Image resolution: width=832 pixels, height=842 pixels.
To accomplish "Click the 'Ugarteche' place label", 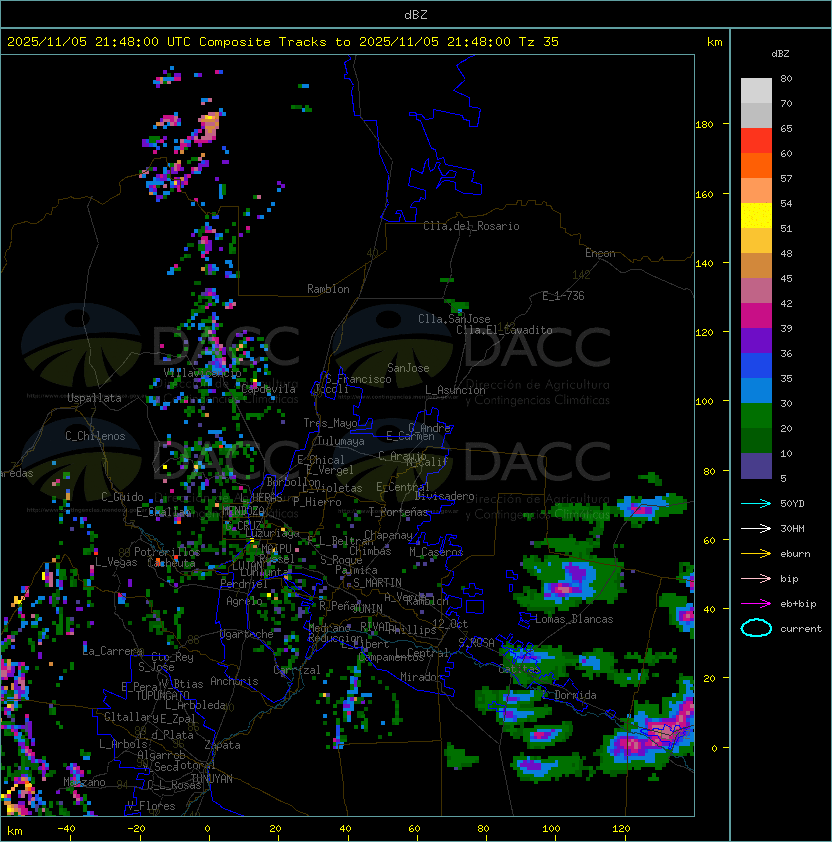I will pos(247,634).
